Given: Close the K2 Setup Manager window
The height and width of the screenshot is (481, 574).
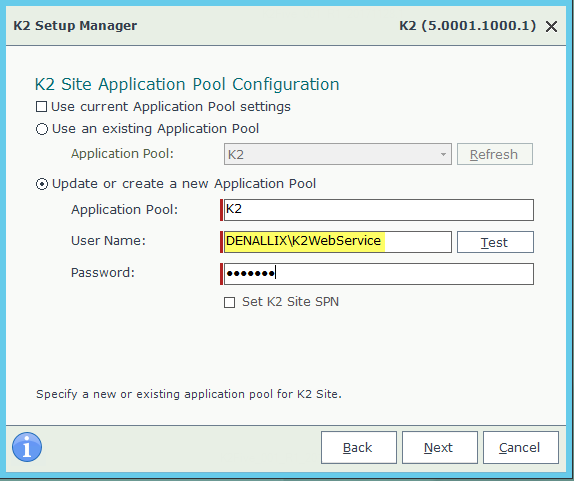Looking at the screenshot, I should pos(551,26).
